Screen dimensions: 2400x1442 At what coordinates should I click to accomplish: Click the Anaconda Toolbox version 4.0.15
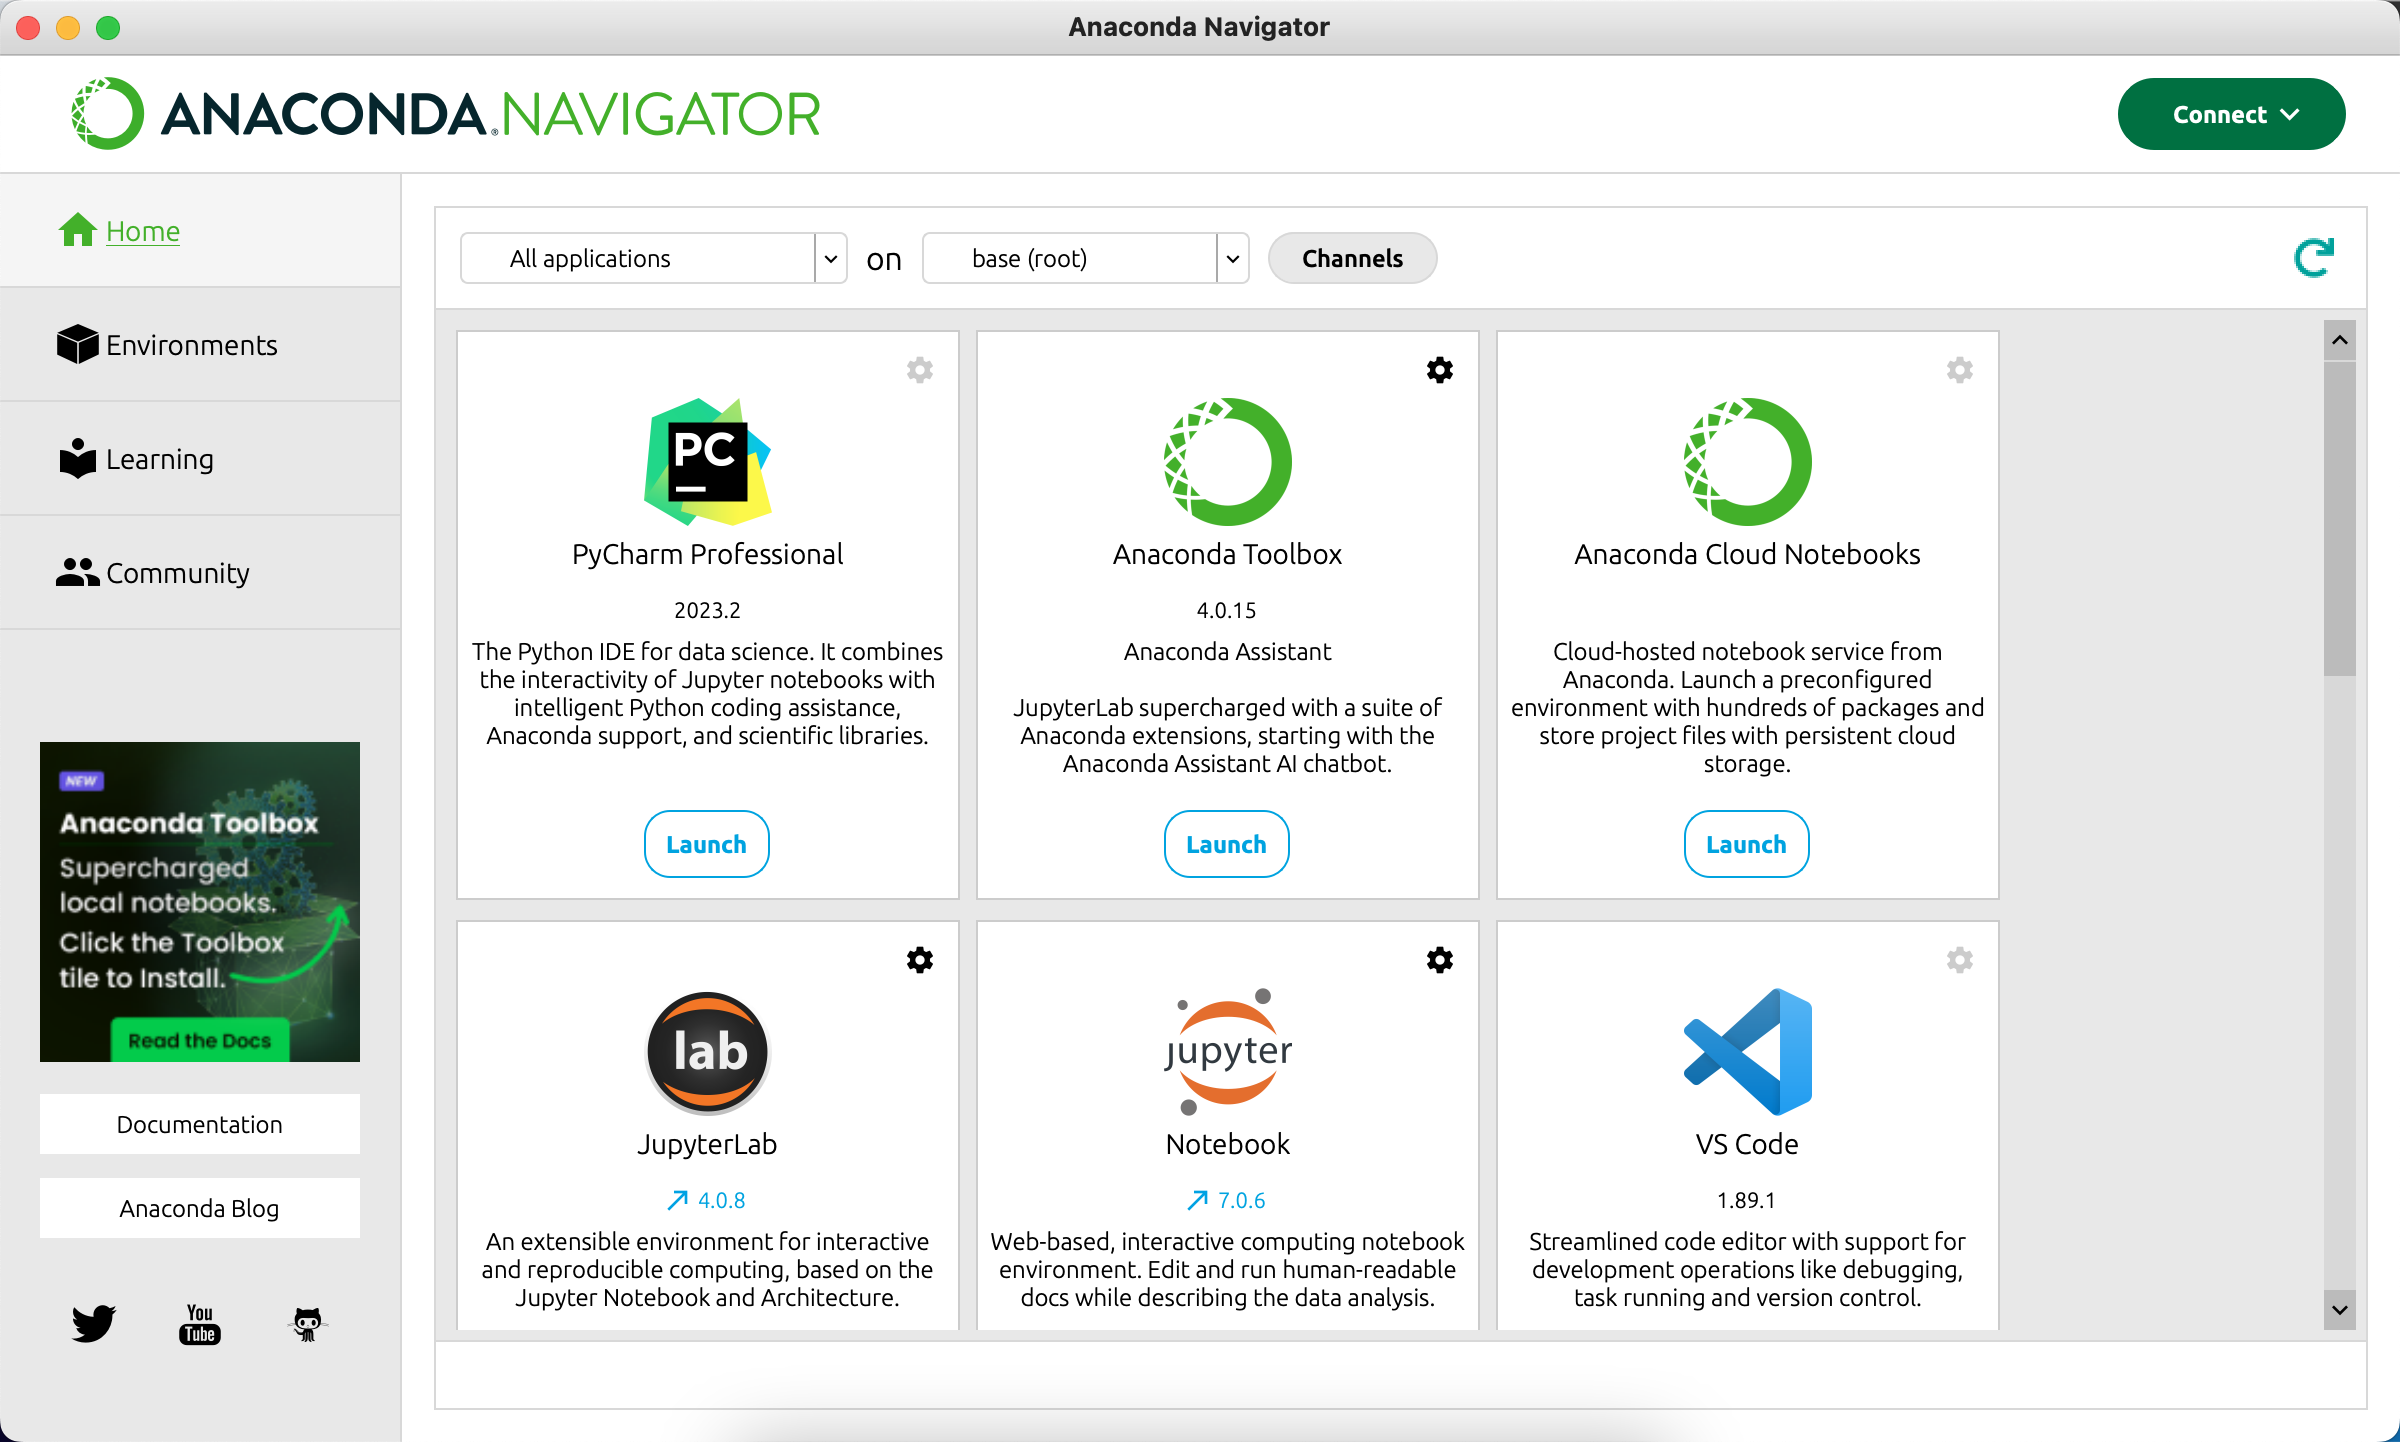[1227, 610]
